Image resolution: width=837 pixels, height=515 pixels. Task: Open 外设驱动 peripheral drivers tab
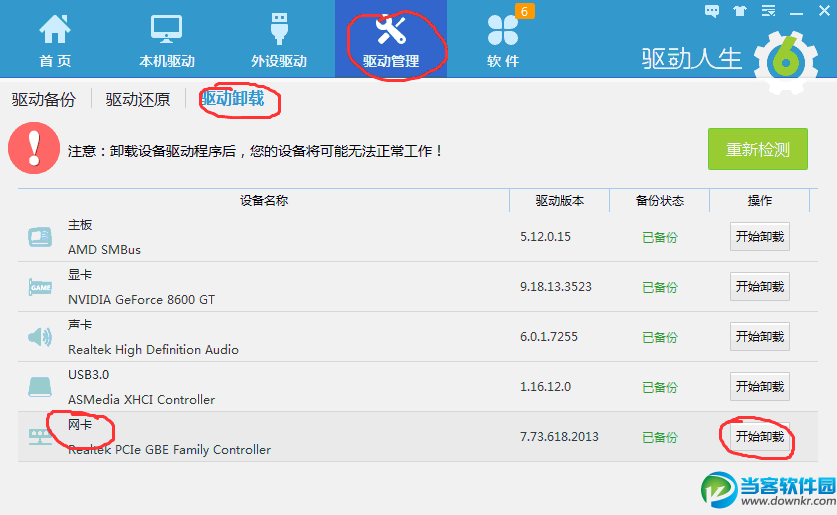[x=279, y=41]
